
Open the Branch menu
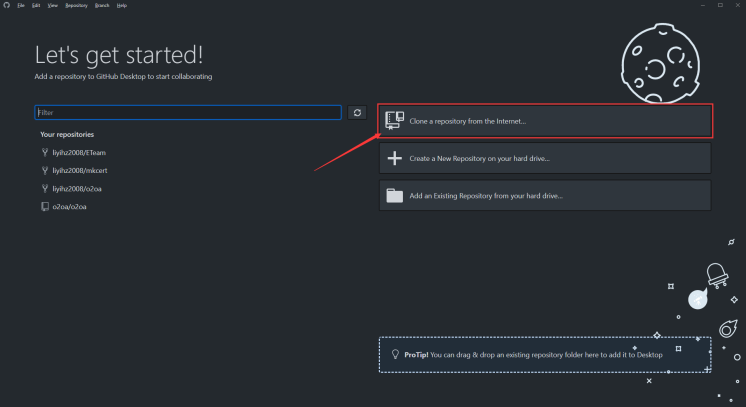pos(101,5)
